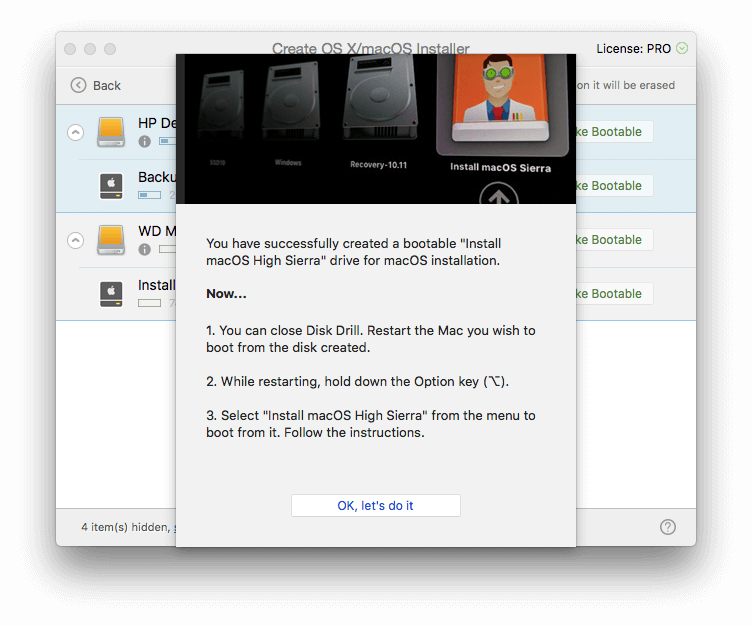The image size is (752, 626).
Task: Collapse the WD drive disclosure chevron
Action: point(76,240)
